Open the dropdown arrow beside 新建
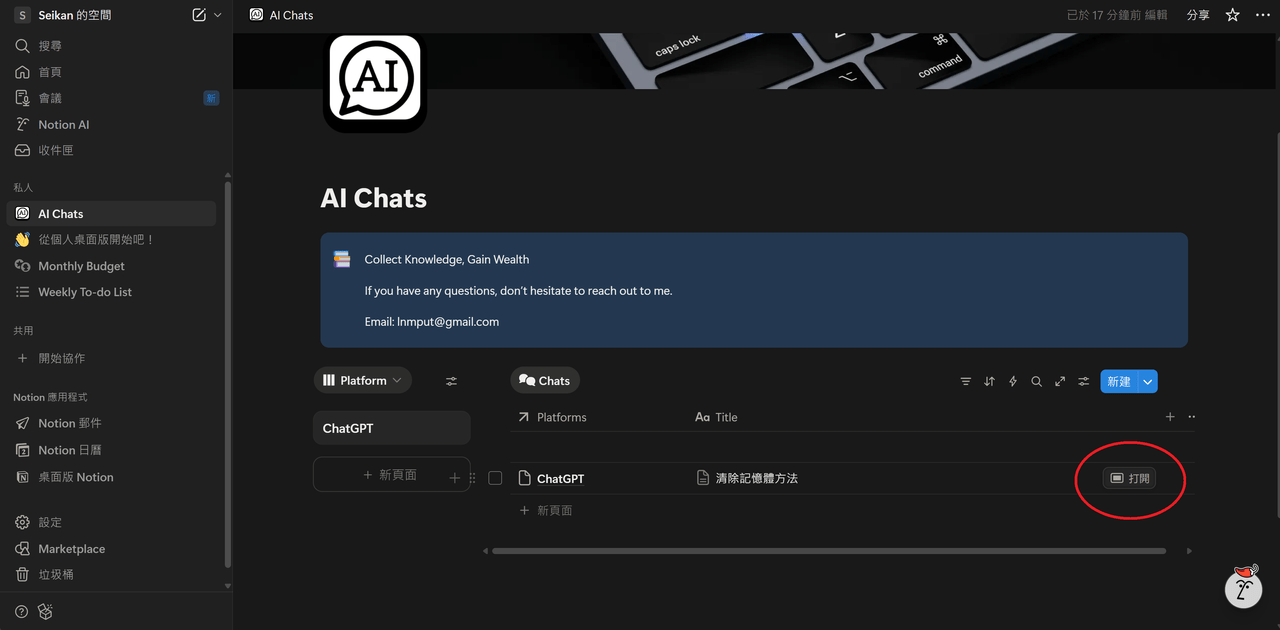The width and height of the screenshot is (1280, 630). pos(1148,381)
